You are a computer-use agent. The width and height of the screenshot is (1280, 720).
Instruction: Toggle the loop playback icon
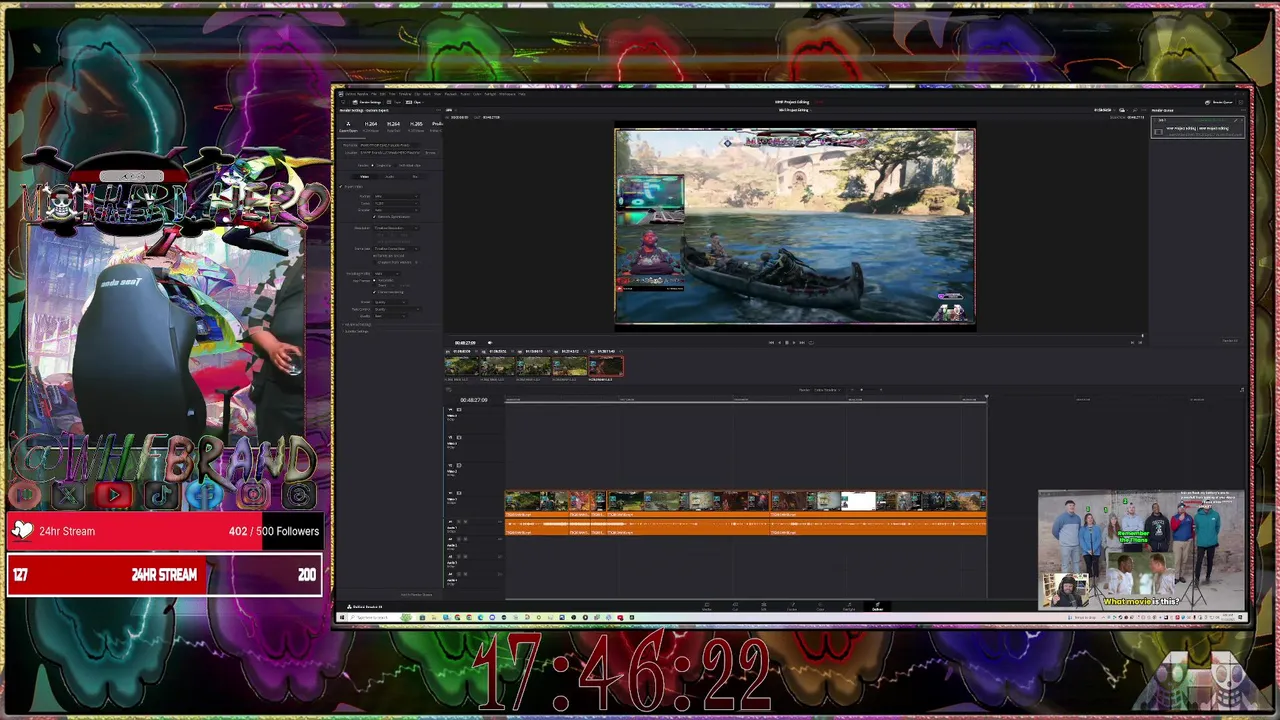(x=811, y=342)
